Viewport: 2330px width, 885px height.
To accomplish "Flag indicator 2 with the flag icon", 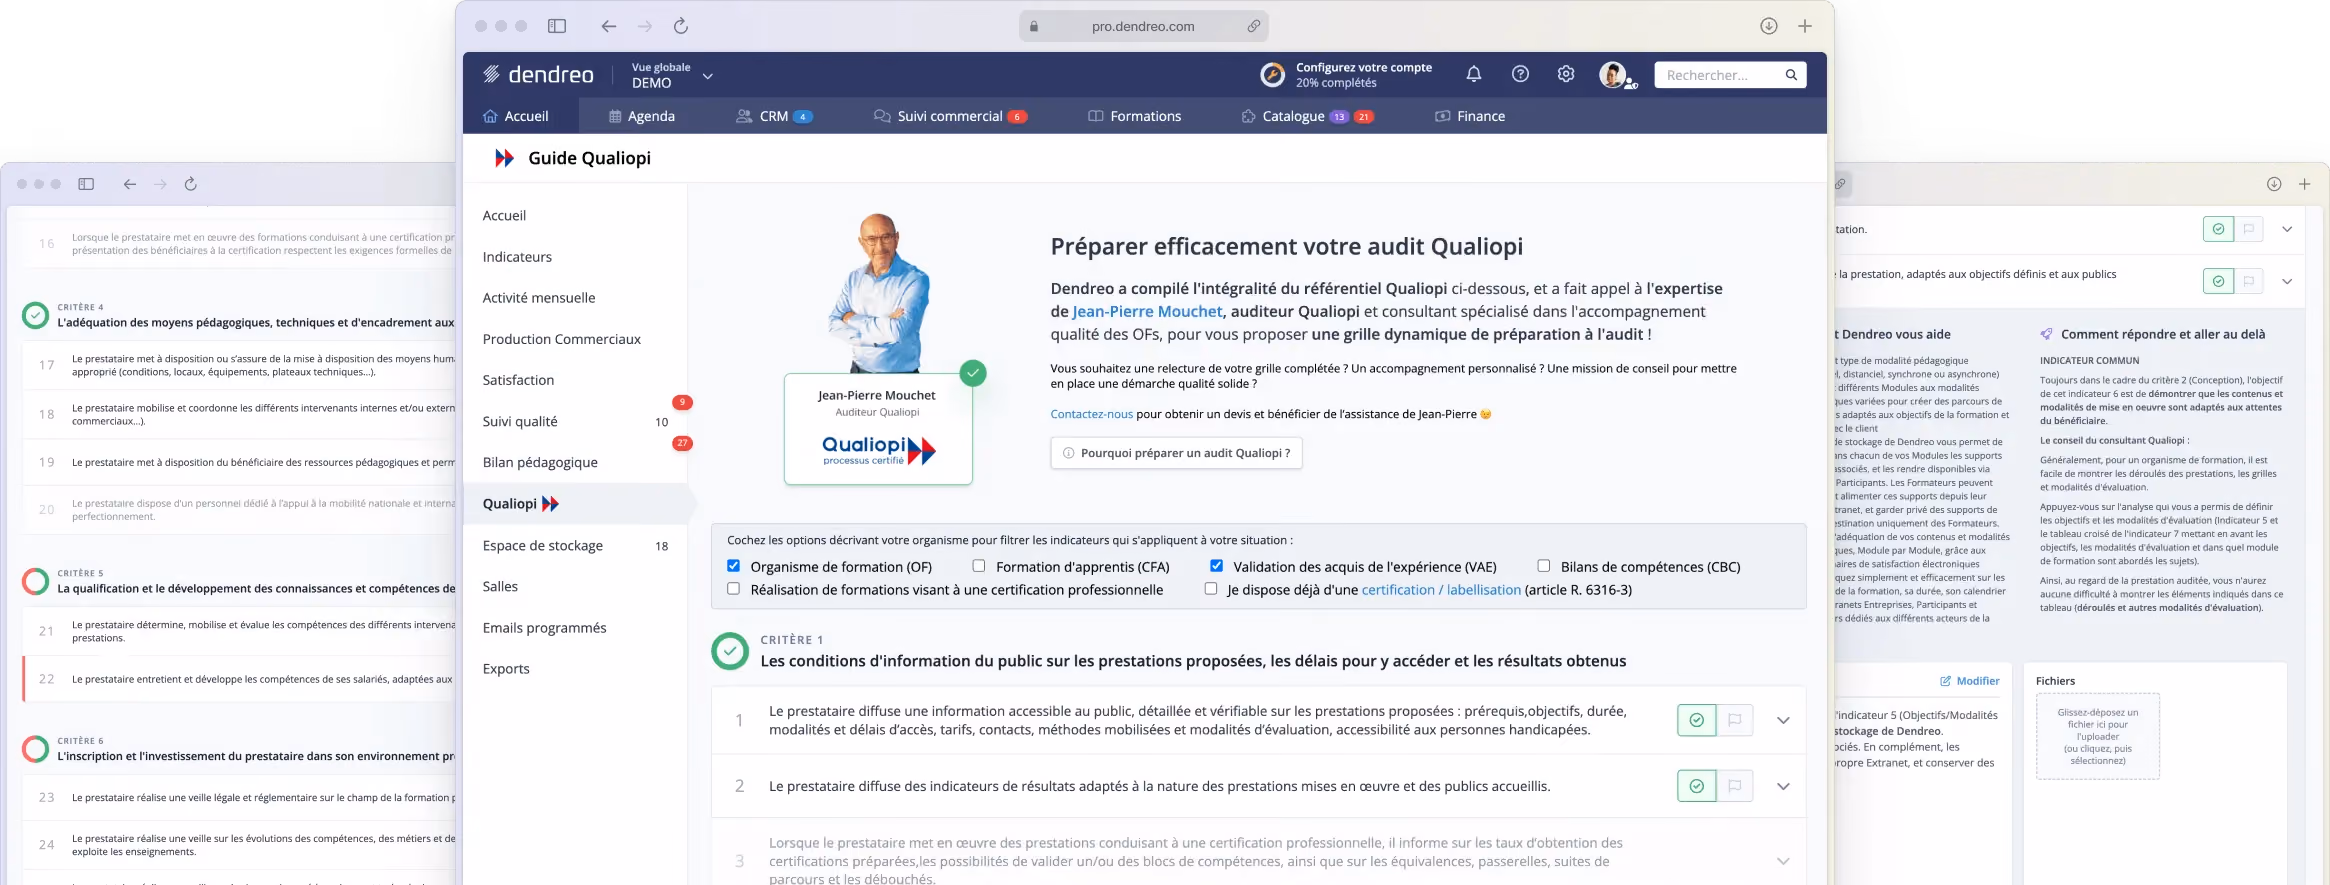I will coord(1735,786).
